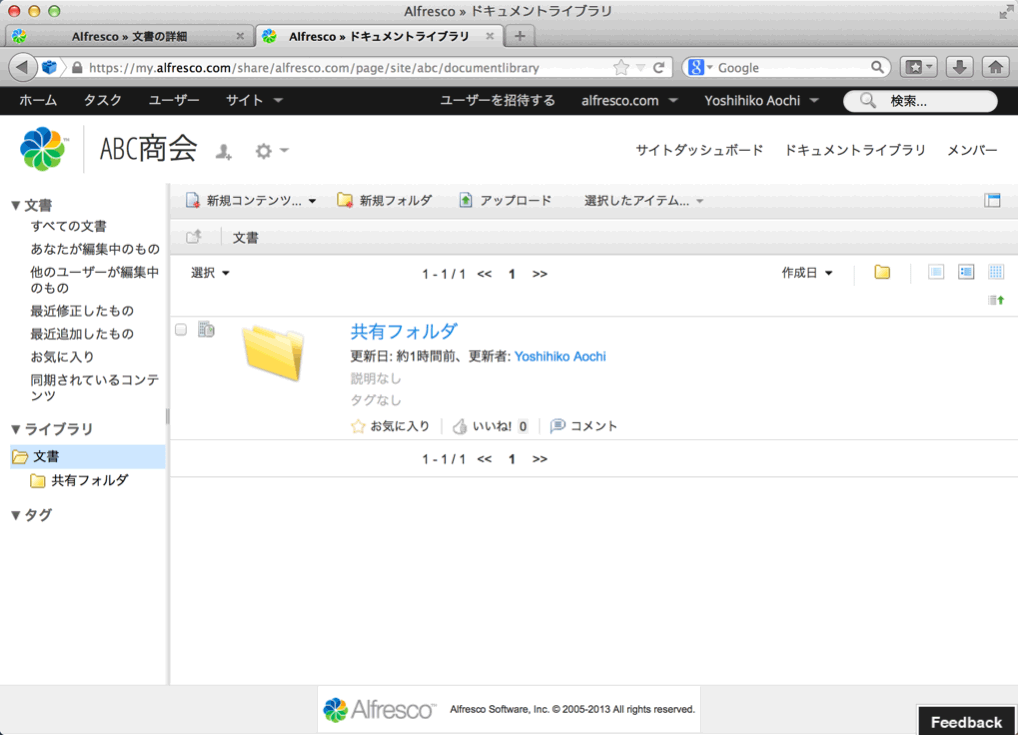
Task: Toggle the panel display icon at toolbar right
Action: point(992,201)
